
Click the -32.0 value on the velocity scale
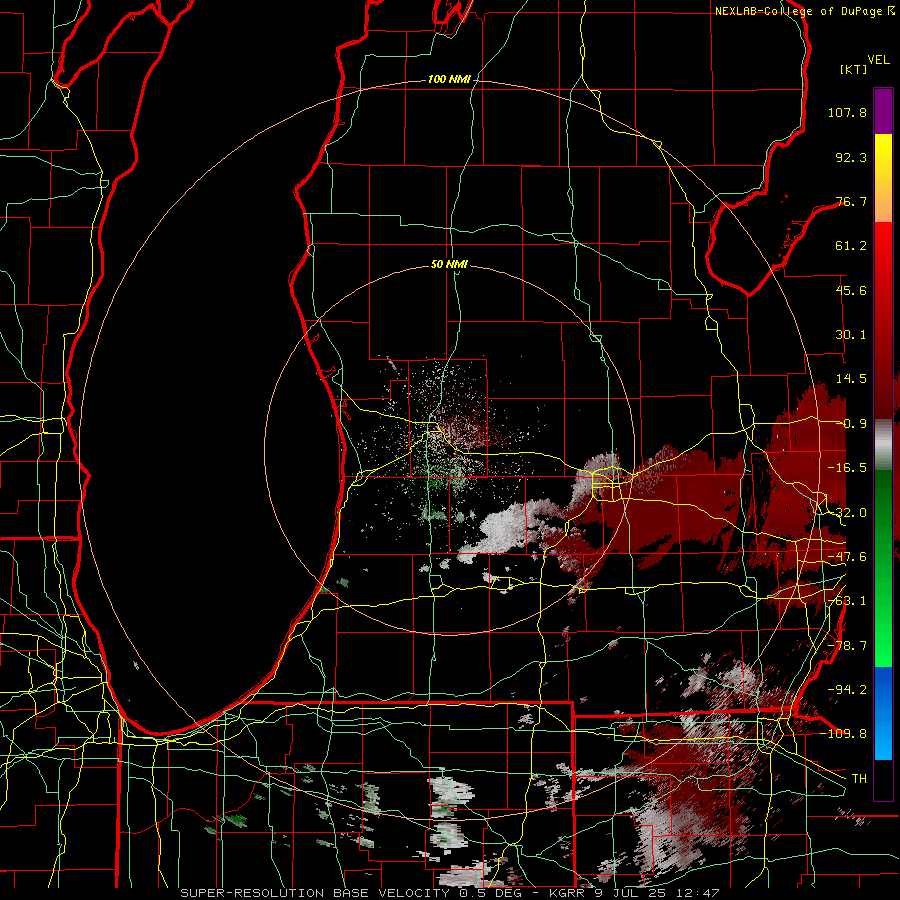click(x=847, y=513)
